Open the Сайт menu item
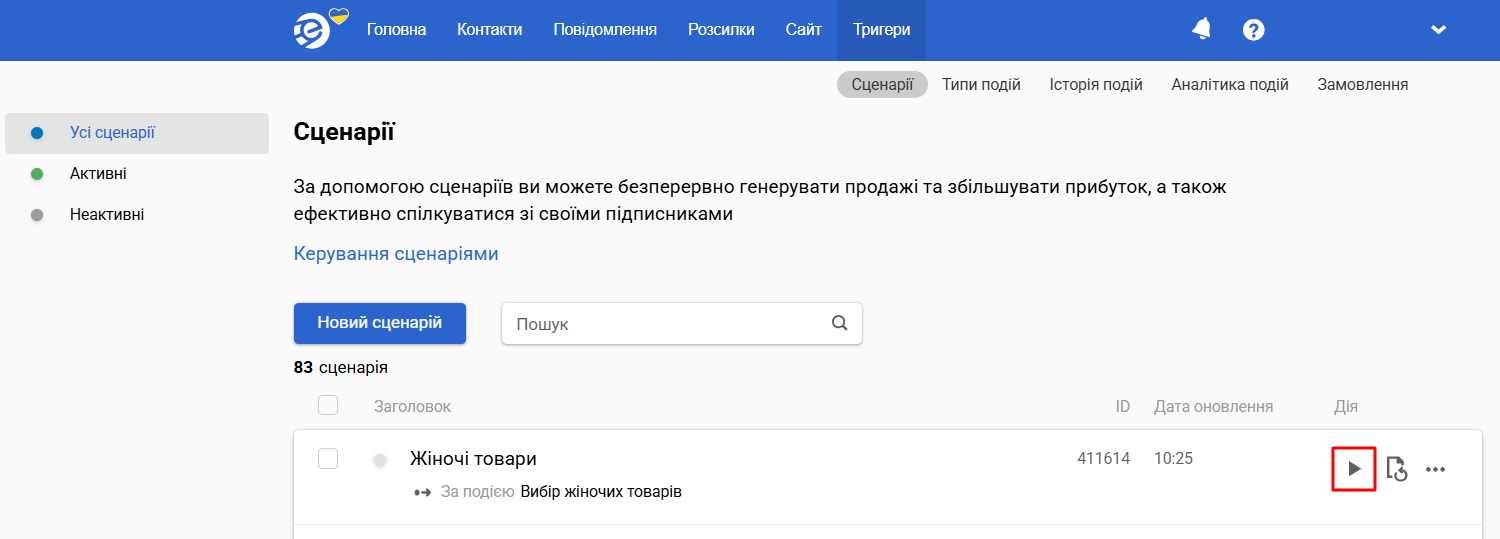 click(x=804, y=30)
